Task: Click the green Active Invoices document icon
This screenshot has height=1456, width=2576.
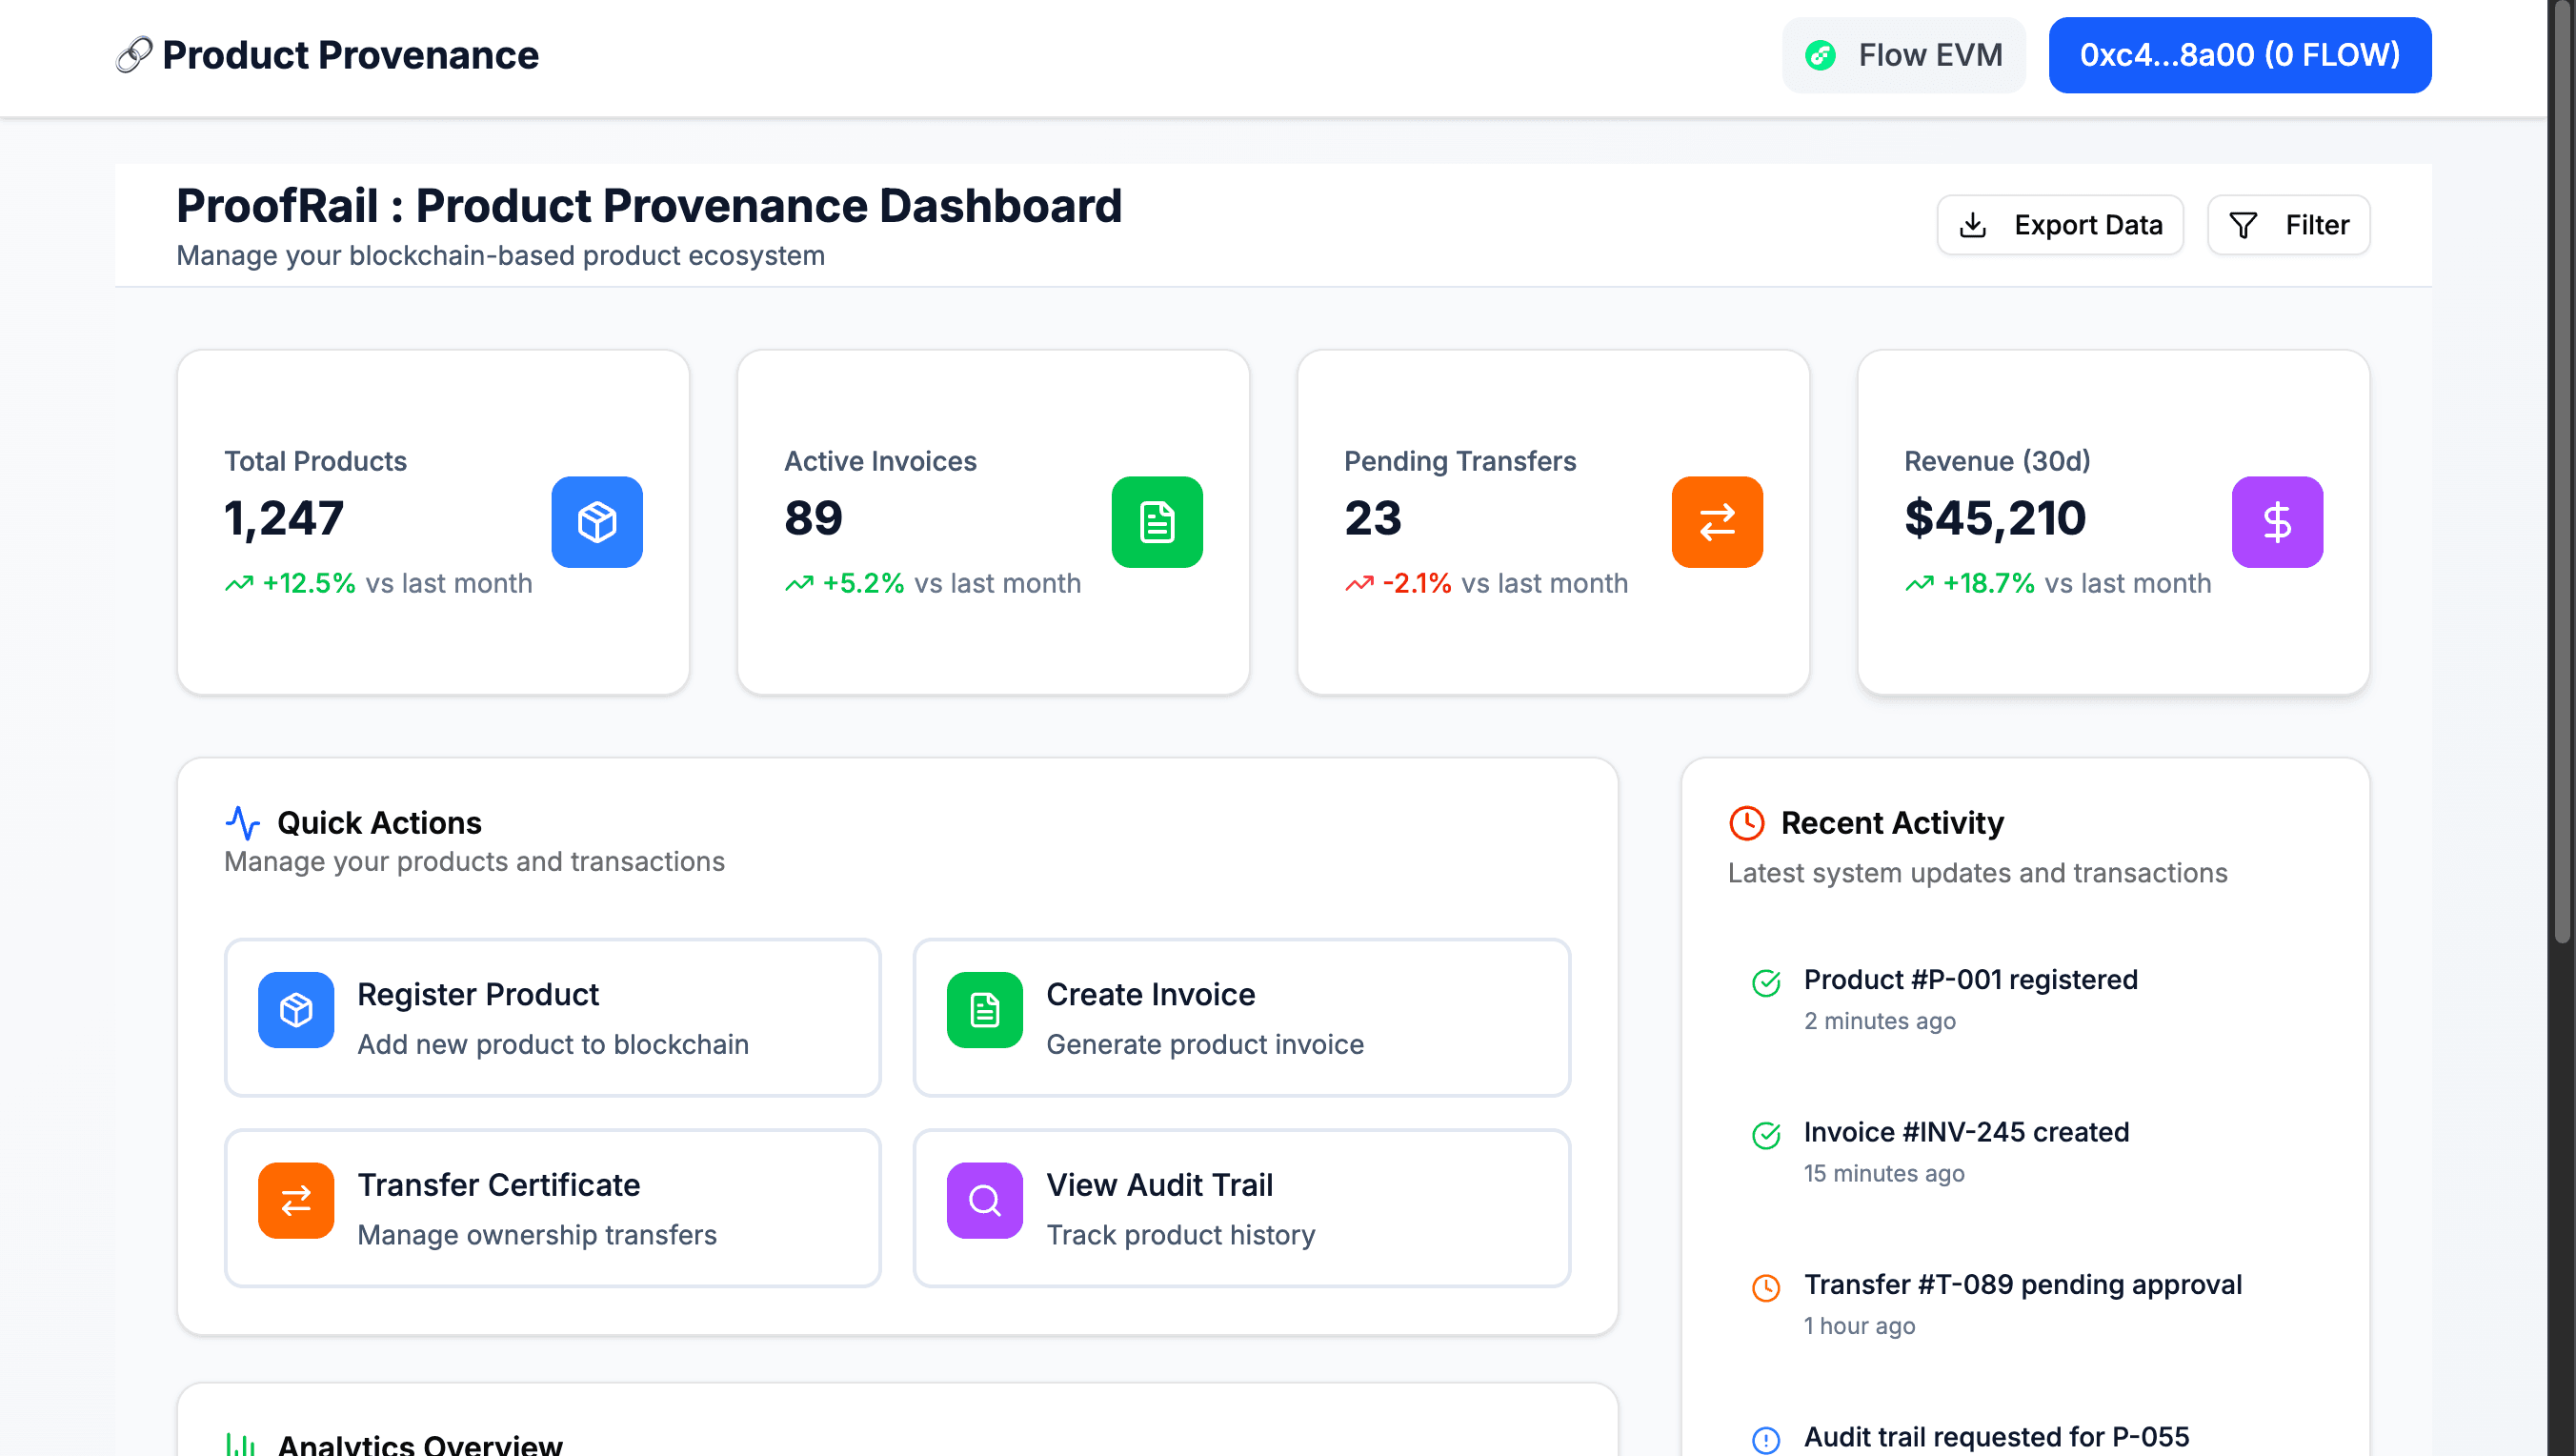Action: pyautogui.click(x=1156, y=522)
